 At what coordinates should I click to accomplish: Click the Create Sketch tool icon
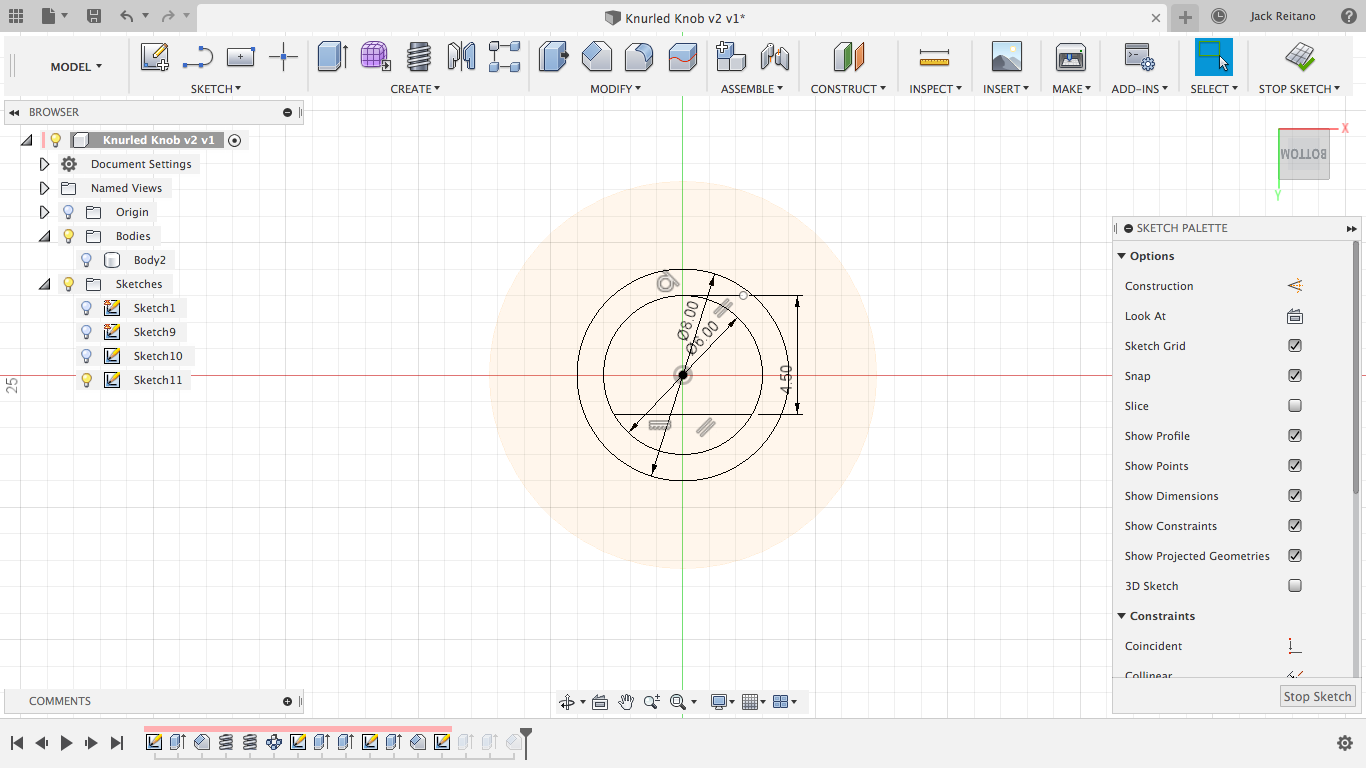tap(155, 57)
